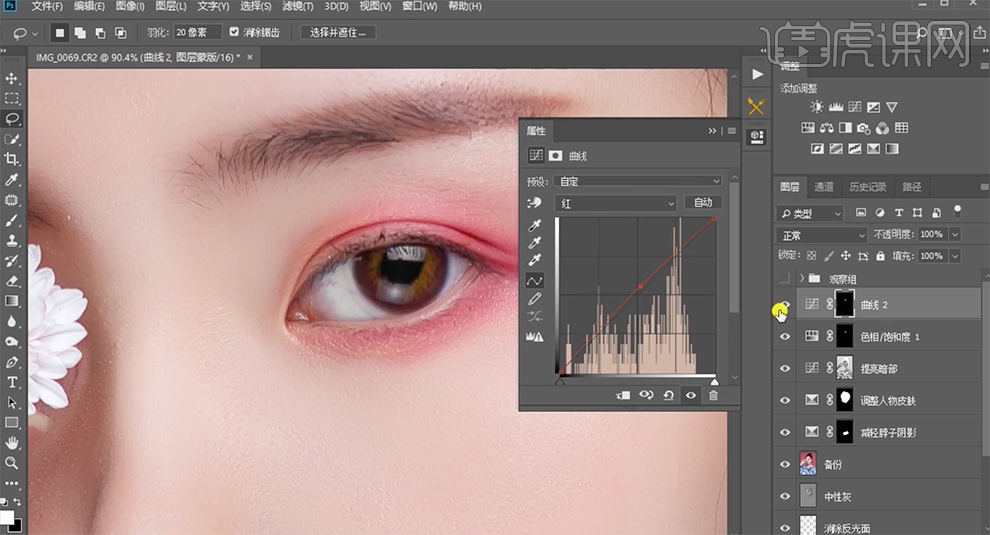Switch to the 通道 tab

point(823,187)
